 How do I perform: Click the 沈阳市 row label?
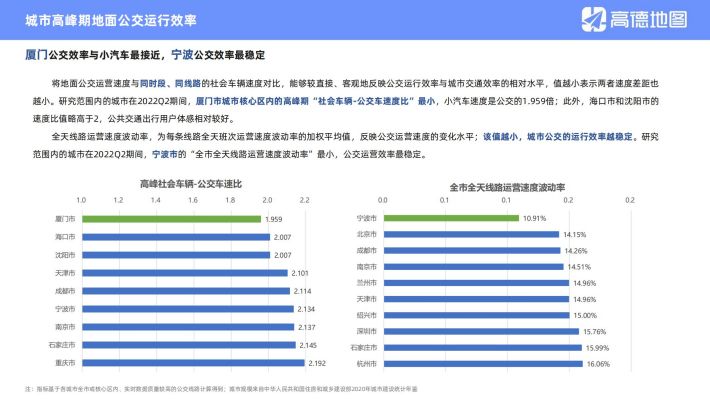pos(65,255)
